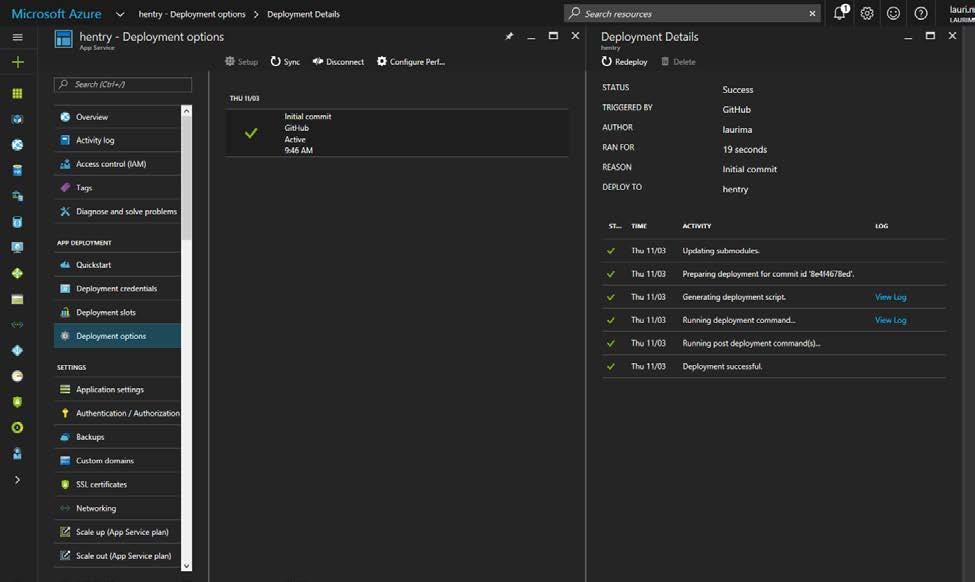The width and height of the screenshot is (975, 582).
Task: Open Backups menu item
Action: (118, 437)
